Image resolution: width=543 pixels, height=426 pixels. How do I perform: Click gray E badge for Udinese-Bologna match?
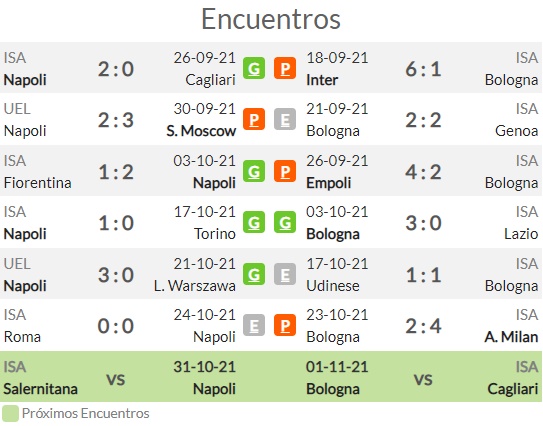coord(285,274)
